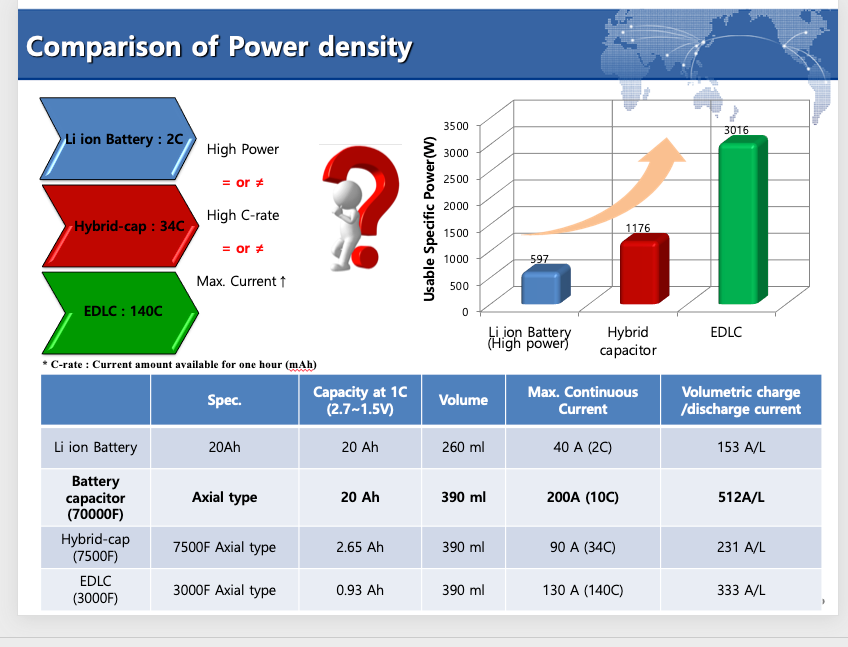Select the green EDLC bar labeled 3016
The width and height of the screenshot is (848, 647).
pyautogui.click(x=739, y=221)
